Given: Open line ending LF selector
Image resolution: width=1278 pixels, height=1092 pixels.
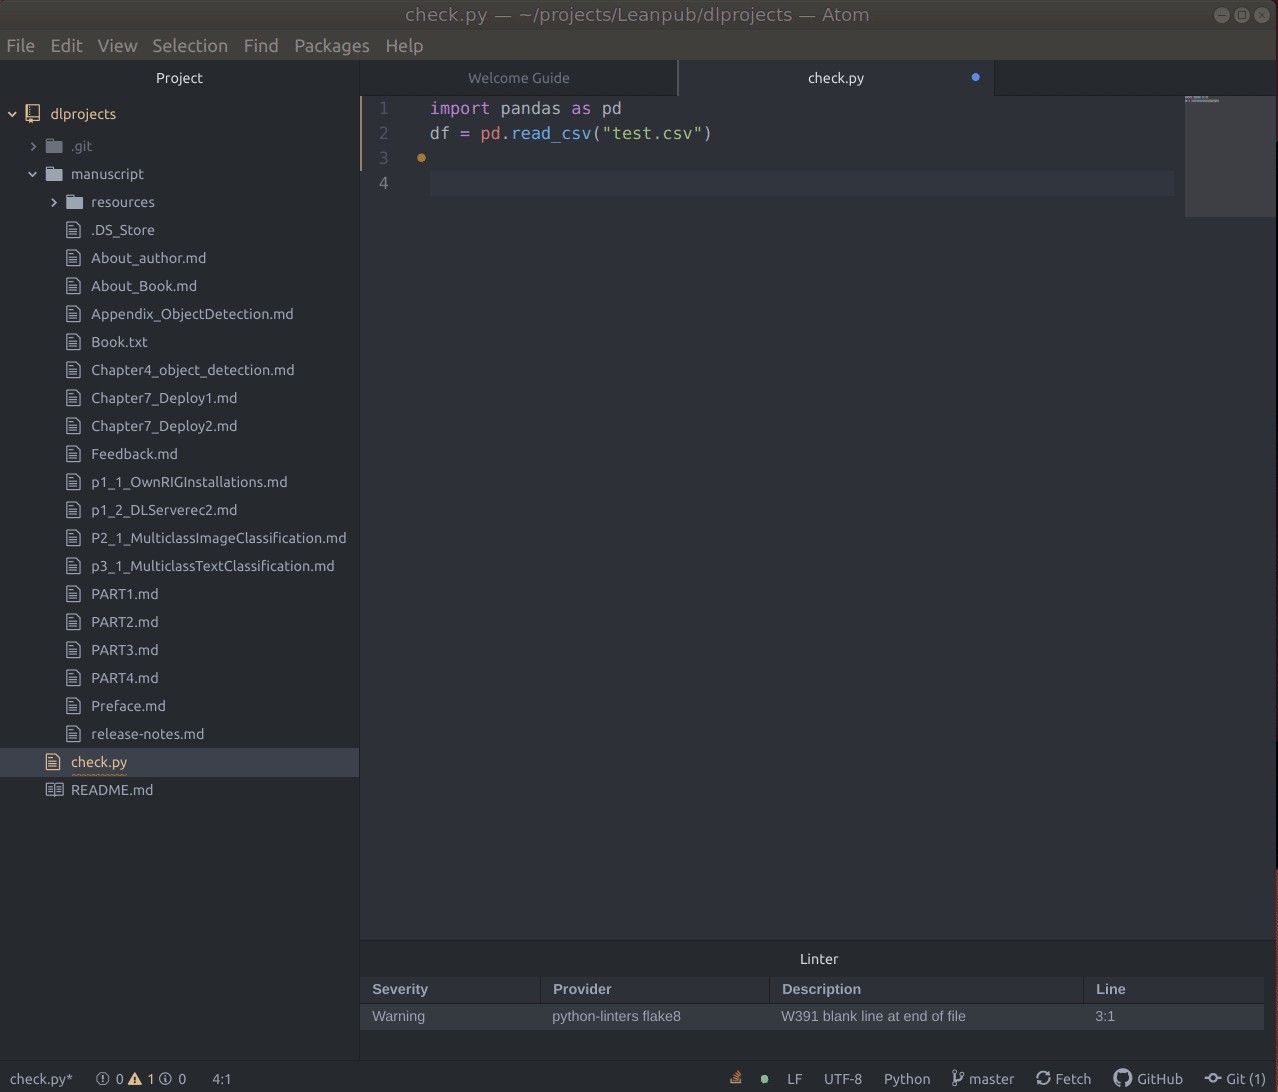Looking at the screenshot, I should pyautogui.click(x=794, y=1079).
